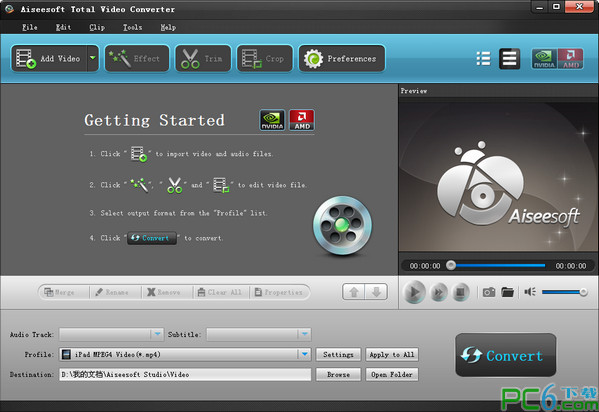This screenshot has height=412, width=599.
Task: Adjust the volume slider
Action: 564,292
